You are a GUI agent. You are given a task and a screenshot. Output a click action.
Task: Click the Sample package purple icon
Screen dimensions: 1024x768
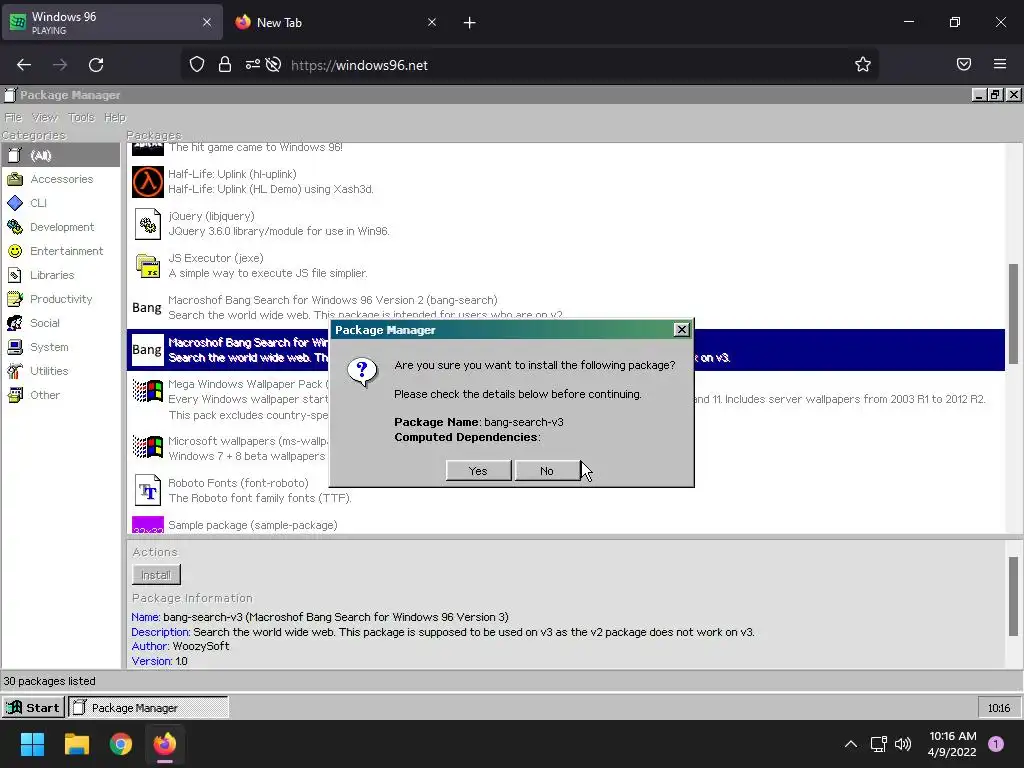click(148, 525)
